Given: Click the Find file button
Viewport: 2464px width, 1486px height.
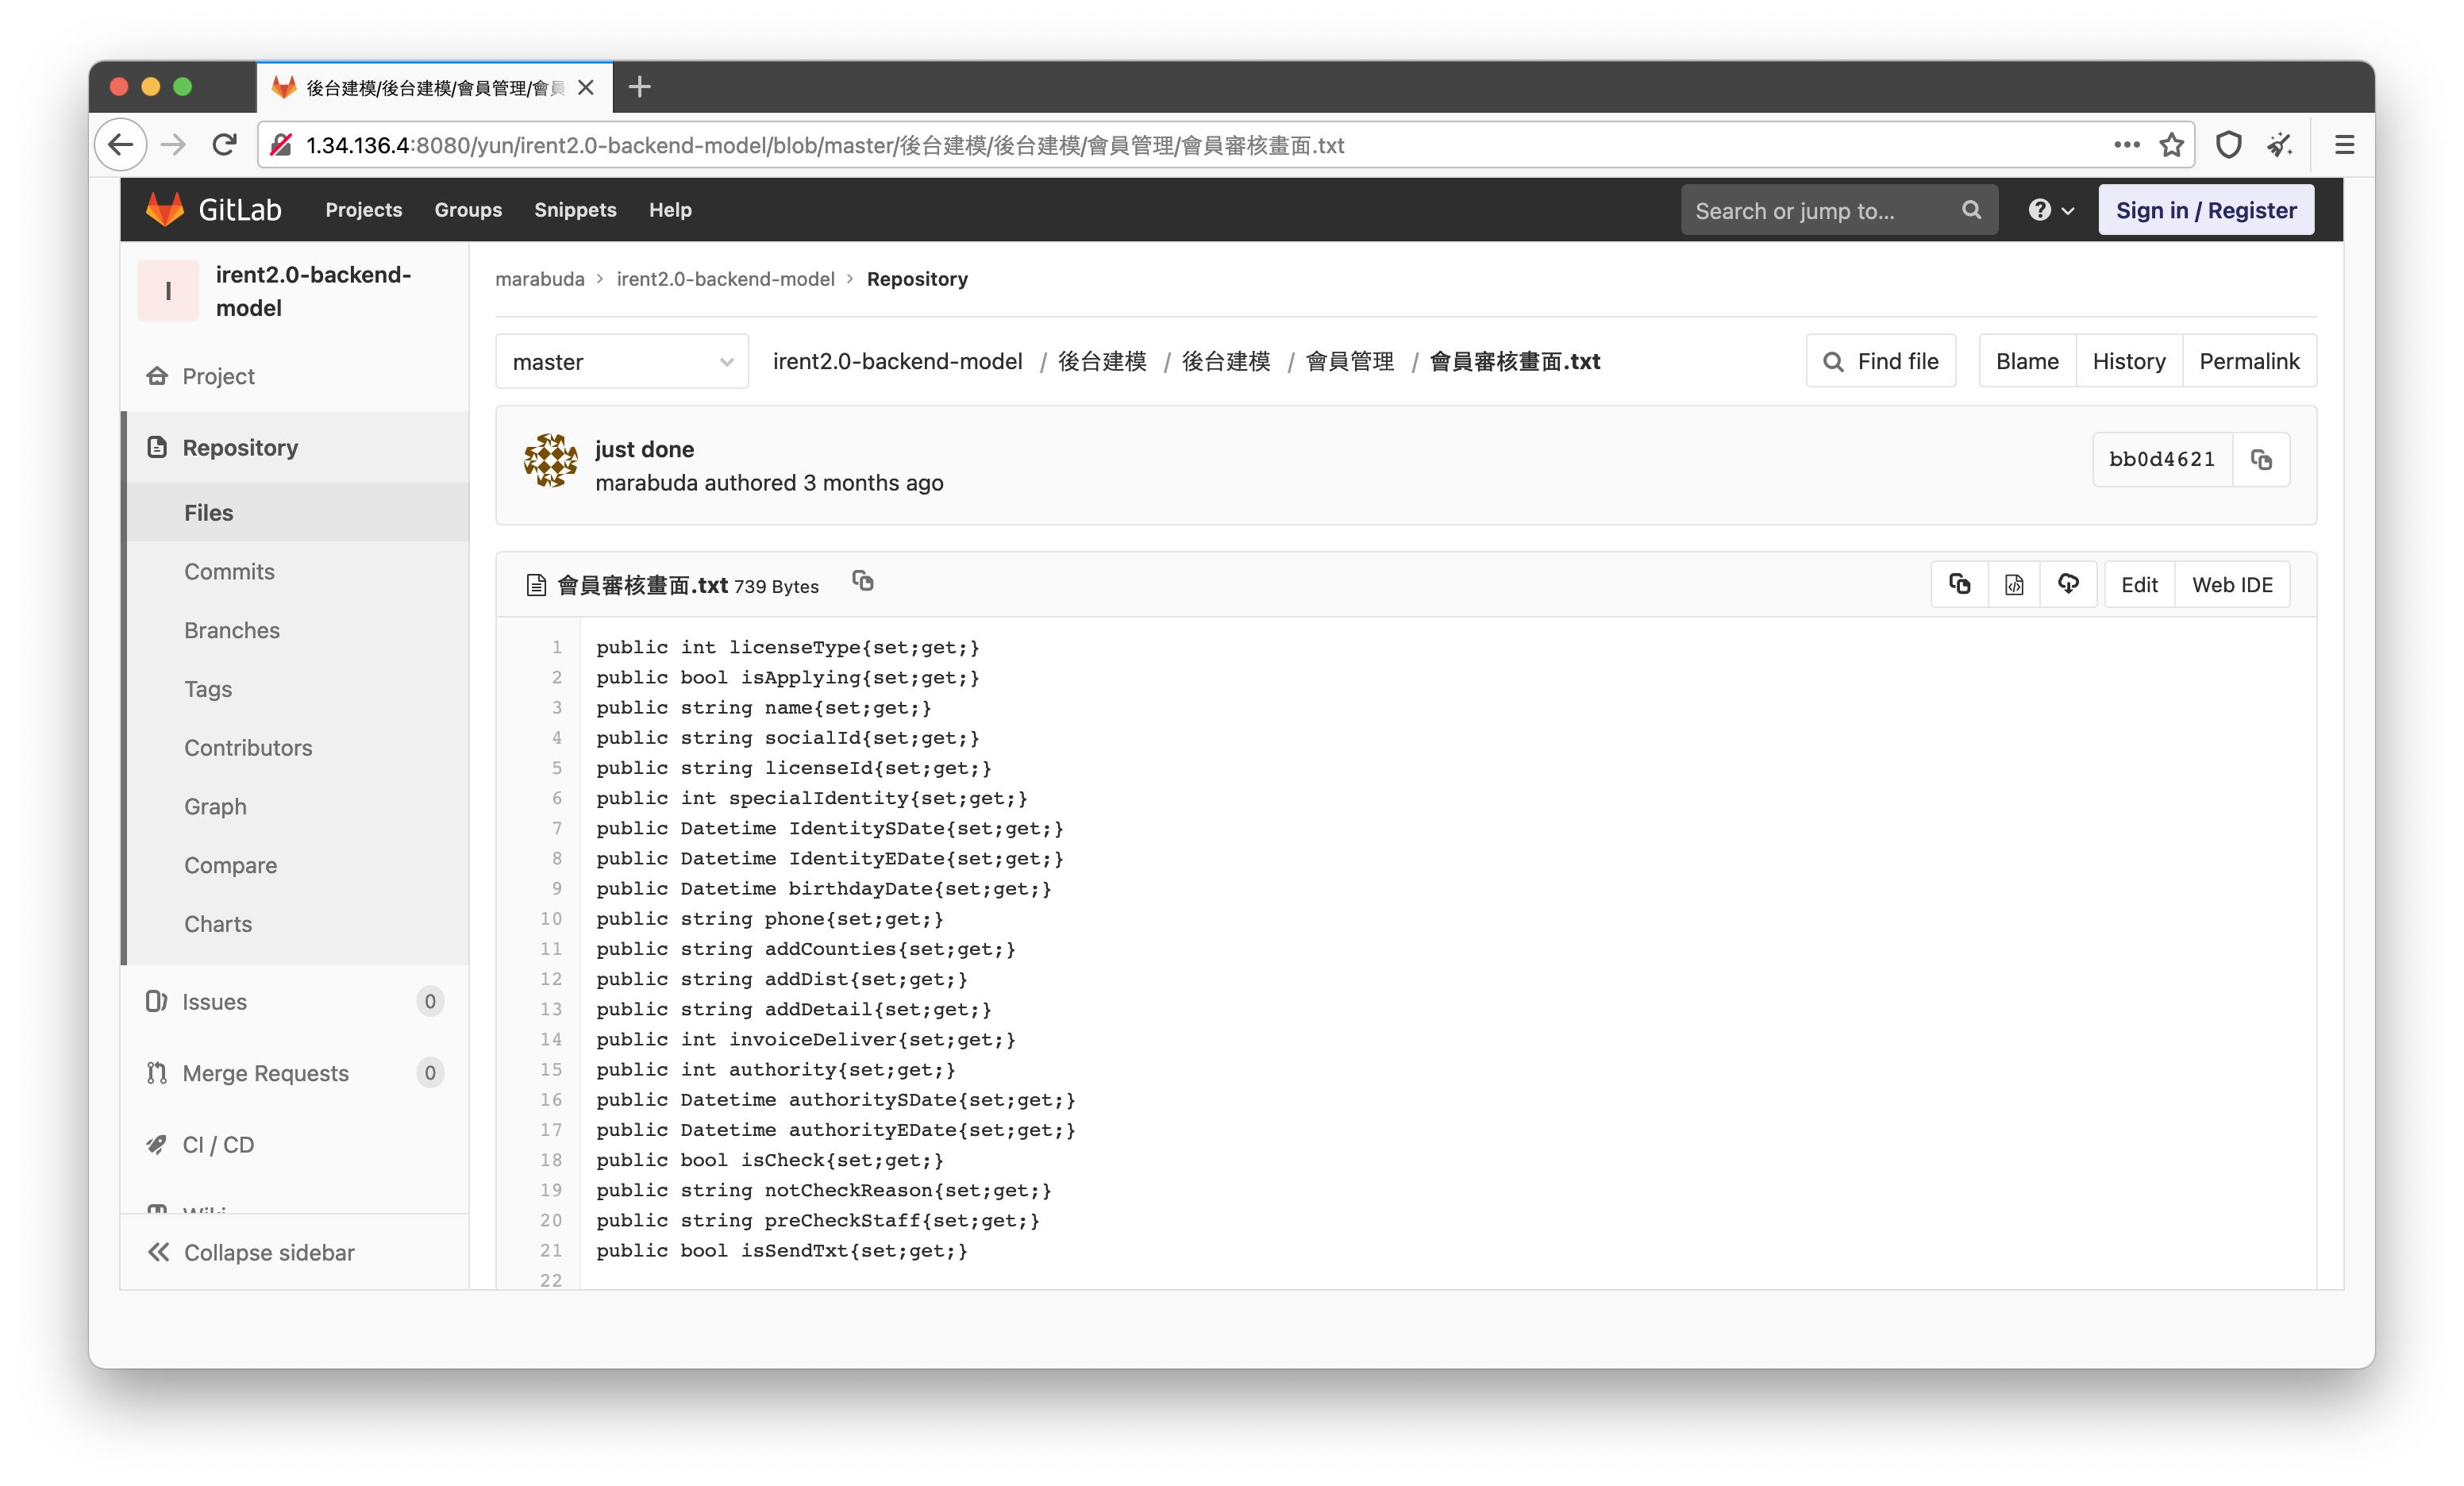Looking at the screenshot, I should [x=1881, y=361].
